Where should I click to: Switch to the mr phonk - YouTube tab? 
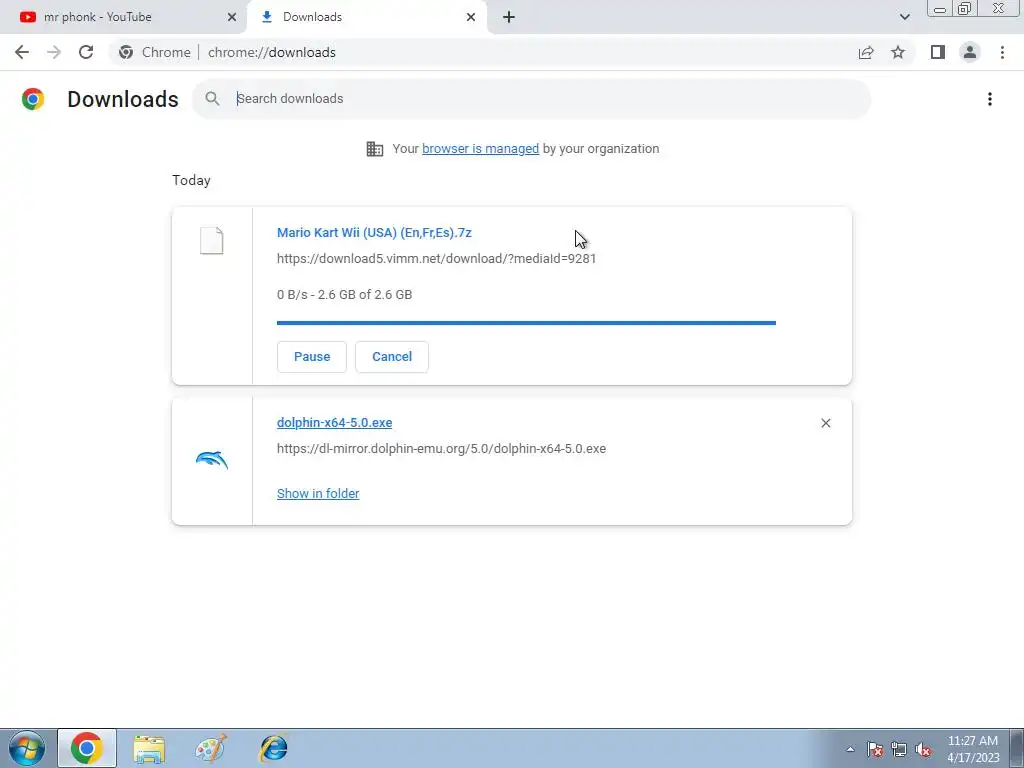point(123,17)
